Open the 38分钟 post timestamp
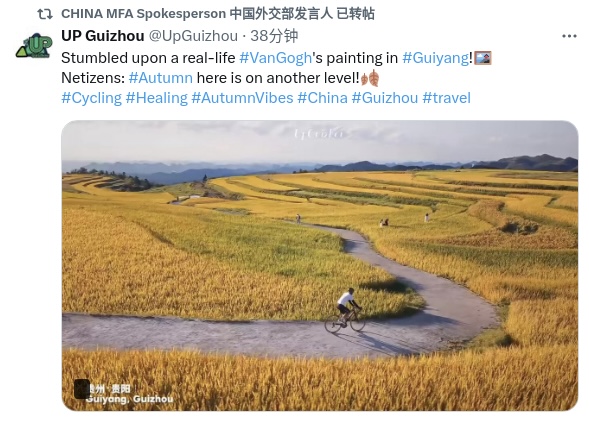 click(x=274, y=36)
